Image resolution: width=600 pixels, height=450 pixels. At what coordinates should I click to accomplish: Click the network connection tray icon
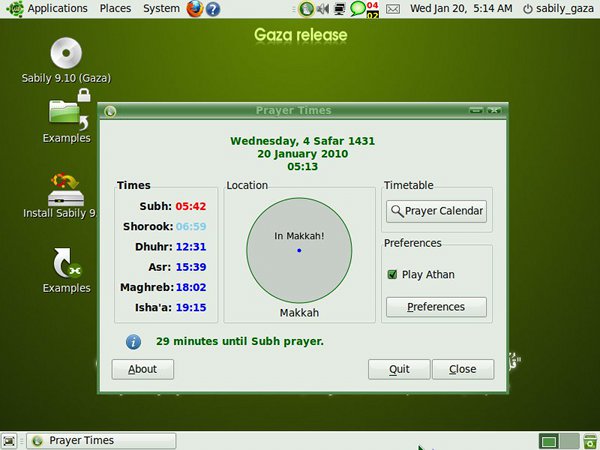339,9
